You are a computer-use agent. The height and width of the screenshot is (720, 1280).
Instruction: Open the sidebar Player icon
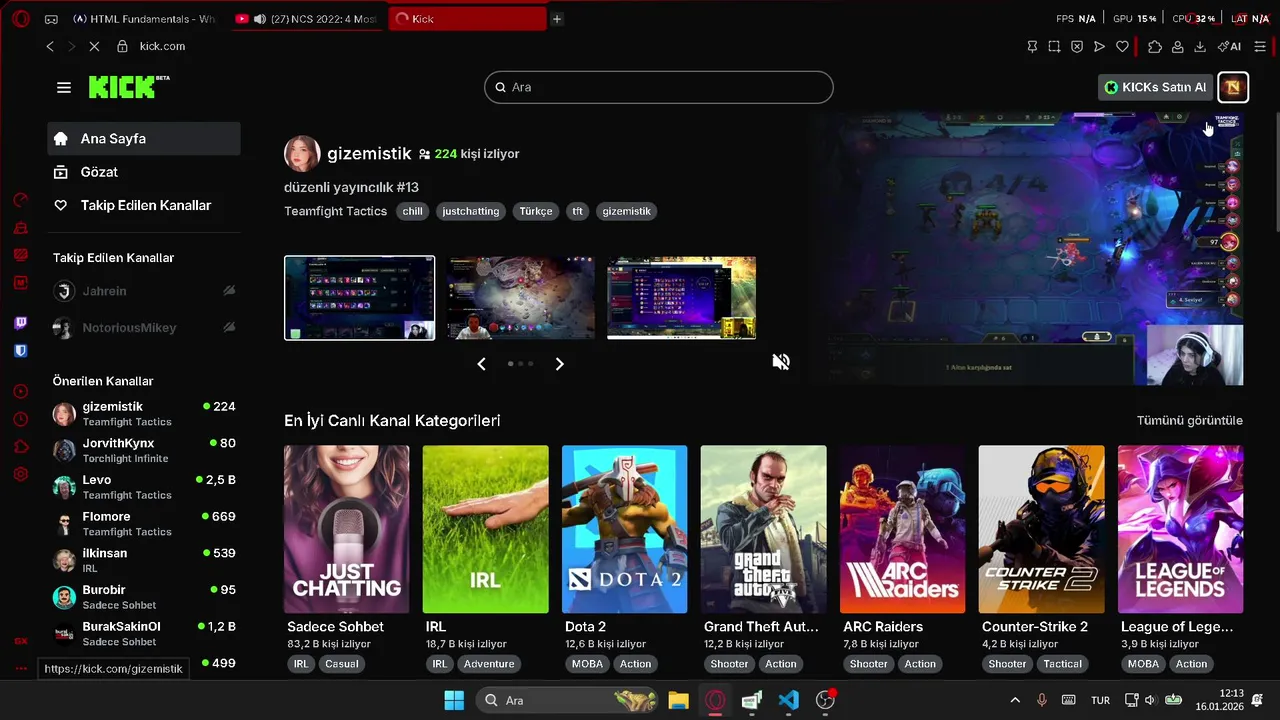(21, 391)
